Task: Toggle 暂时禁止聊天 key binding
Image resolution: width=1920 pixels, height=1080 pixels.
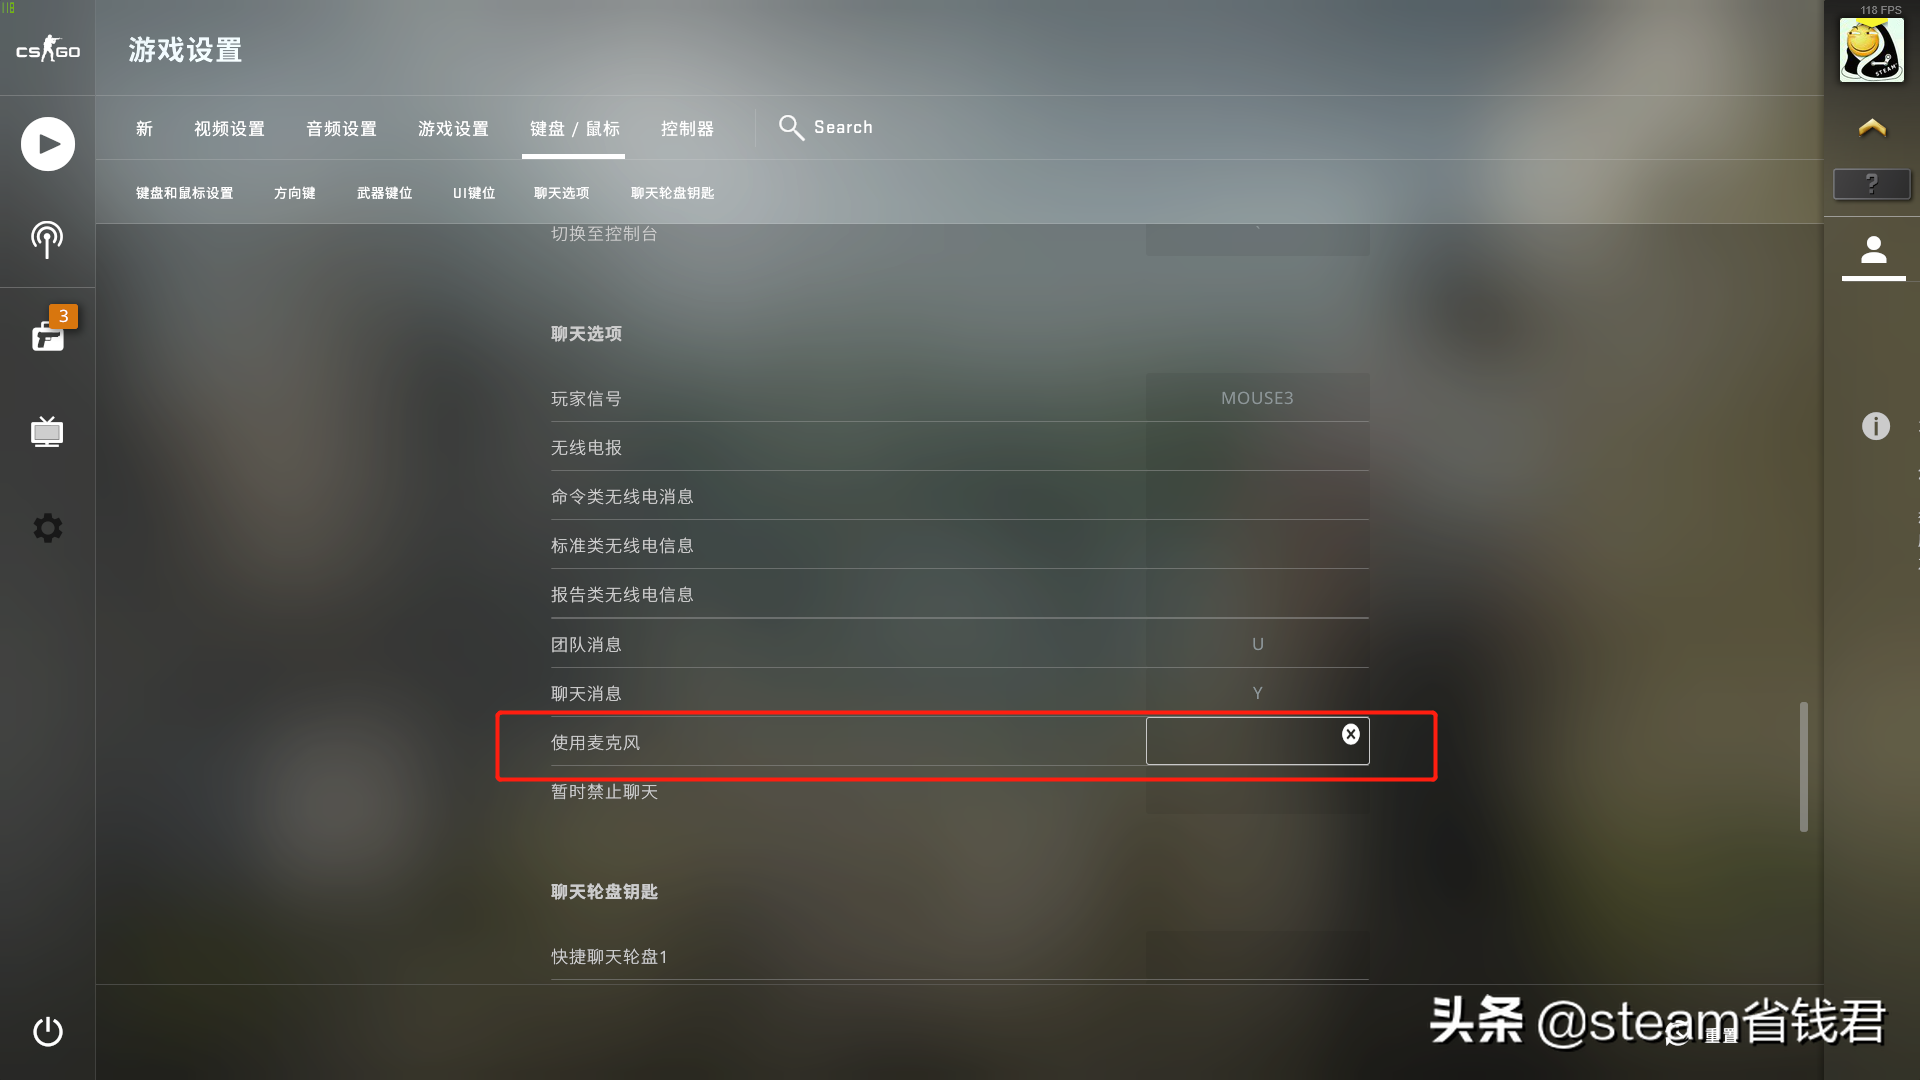Action: (x=1257, y=791)
